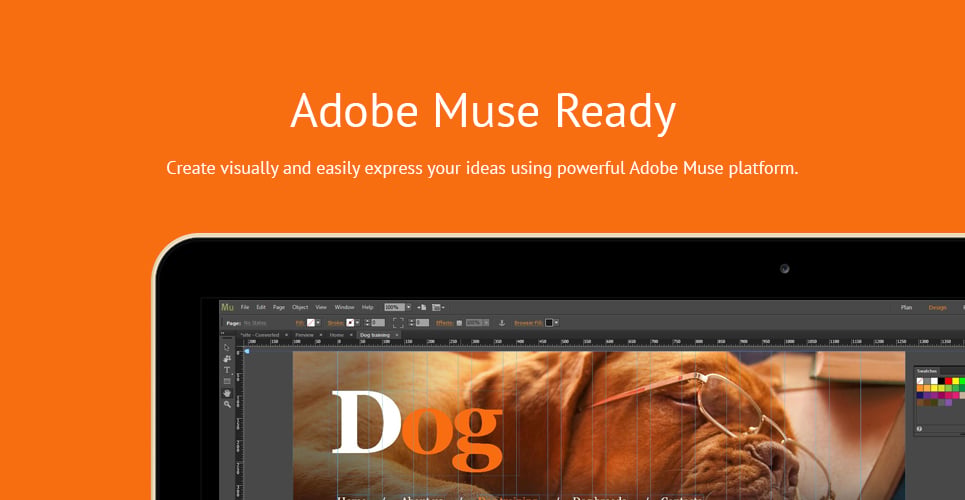Click the small icon next to Effects
The height and width of the screenshot is (500, 965).
pos(459,323)
